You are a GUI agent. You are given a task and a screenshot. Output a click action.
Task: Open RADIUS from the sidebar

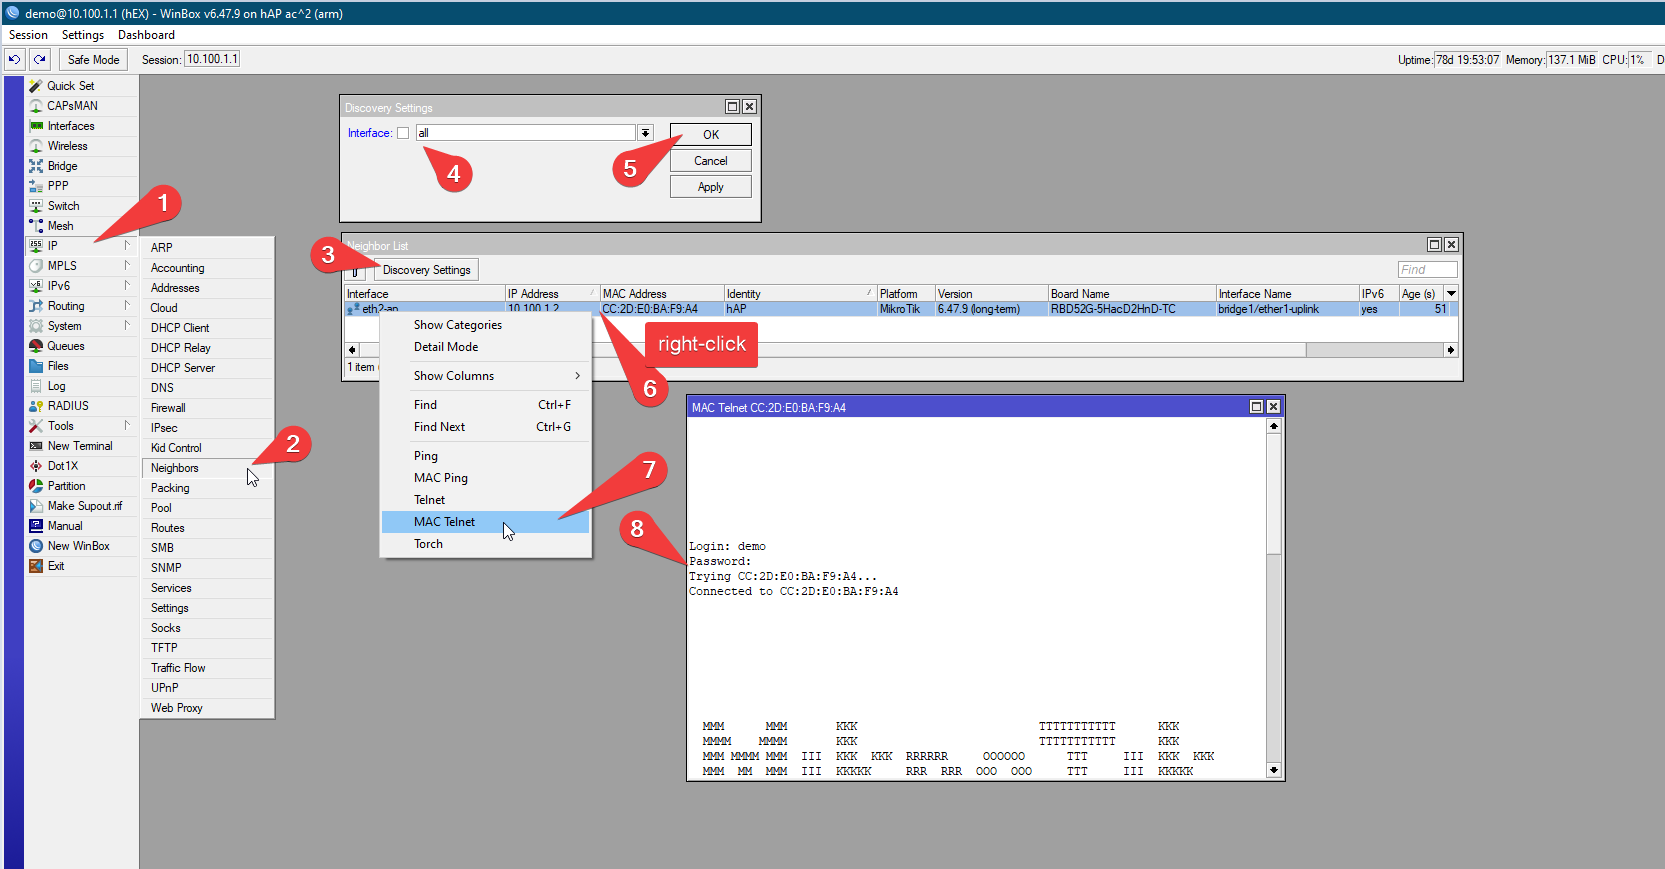[x=68, y=406]
